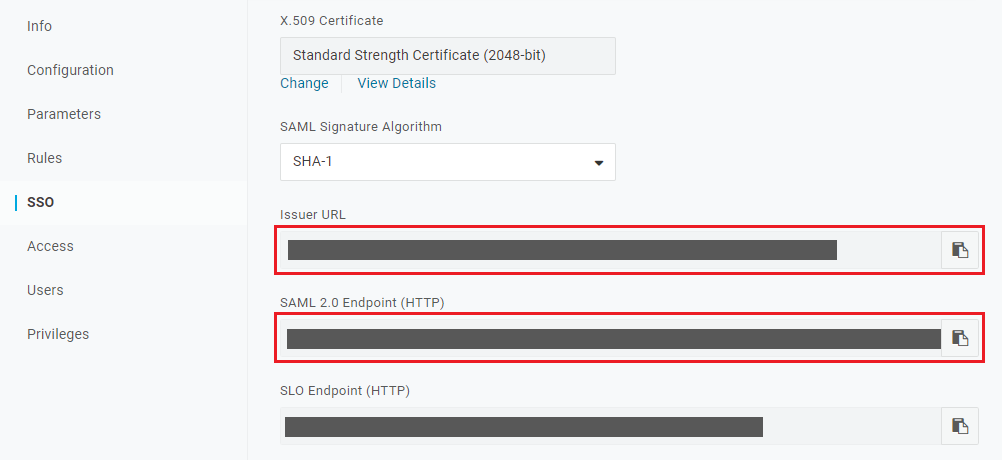Image resolution: width=1002 pixels, height=460 pixels.
Task: Open the SAML Signature Algorithm dropdown
Action: pos(448,162)
